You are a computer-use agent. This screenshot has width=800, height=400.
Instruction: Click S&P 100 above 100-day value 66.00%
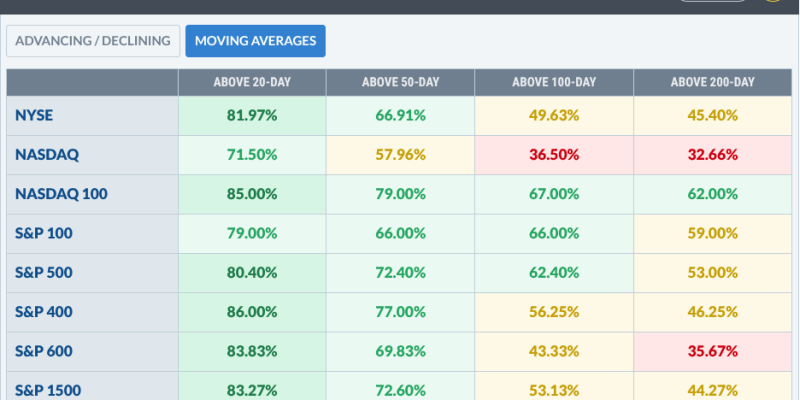pos(554,234)
